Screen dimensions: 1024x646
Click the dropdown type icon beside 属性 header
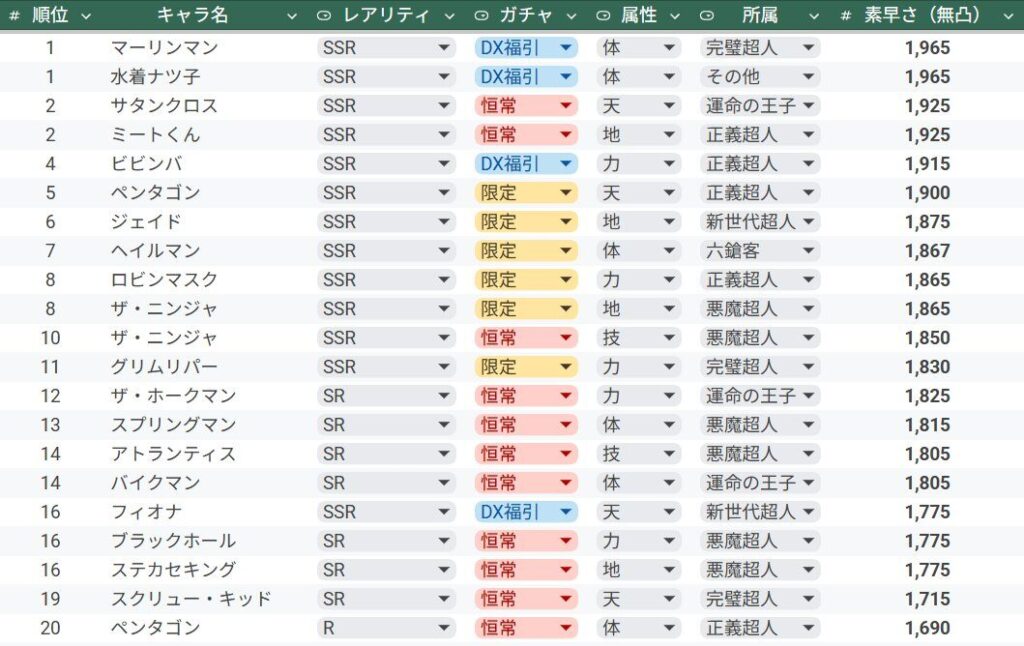coord(603,16)
